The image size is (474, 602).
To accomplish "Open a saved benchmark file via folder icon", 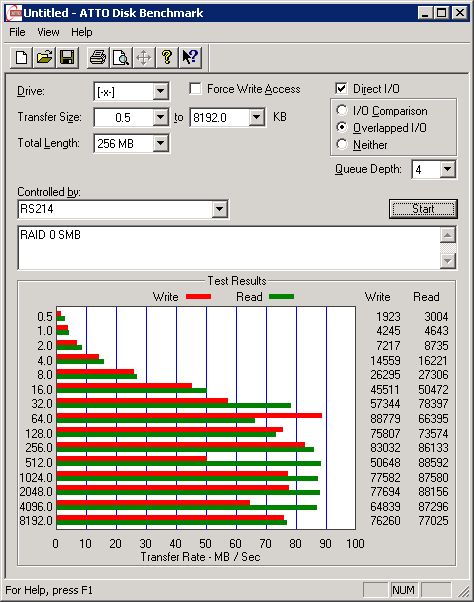I will pyautogui.click(x=44, y=58).
